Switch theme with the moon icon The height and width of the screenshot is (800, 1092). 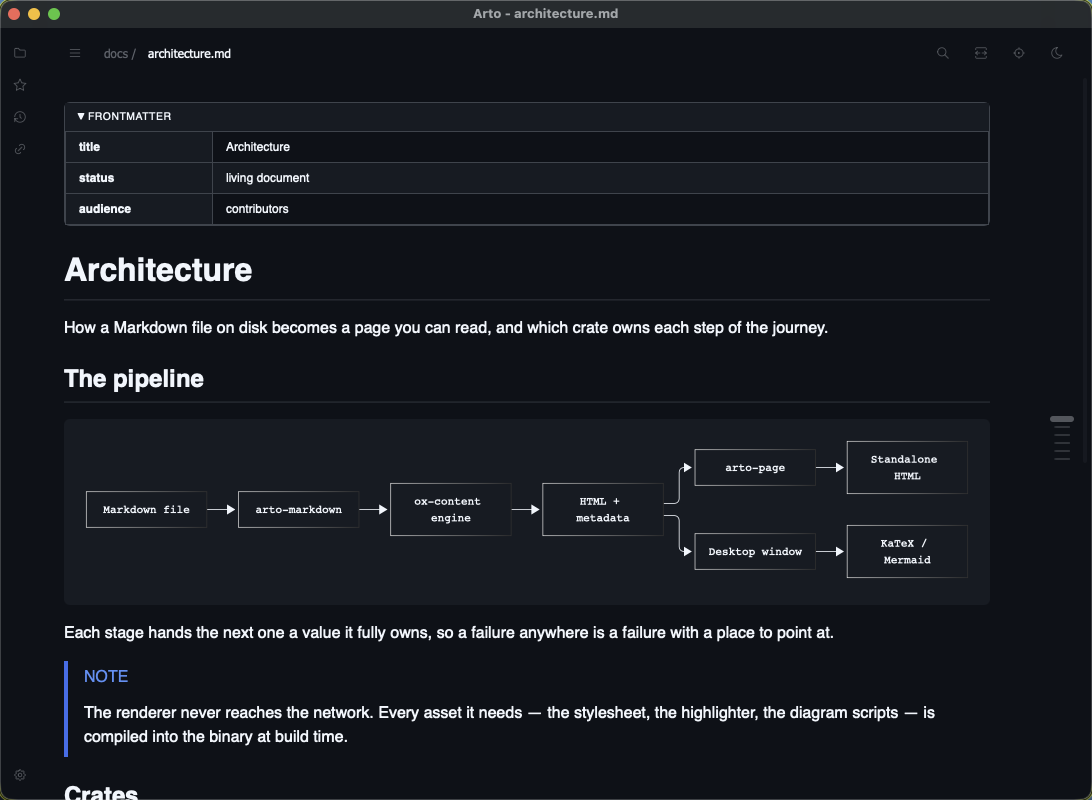pos(1056,53)
